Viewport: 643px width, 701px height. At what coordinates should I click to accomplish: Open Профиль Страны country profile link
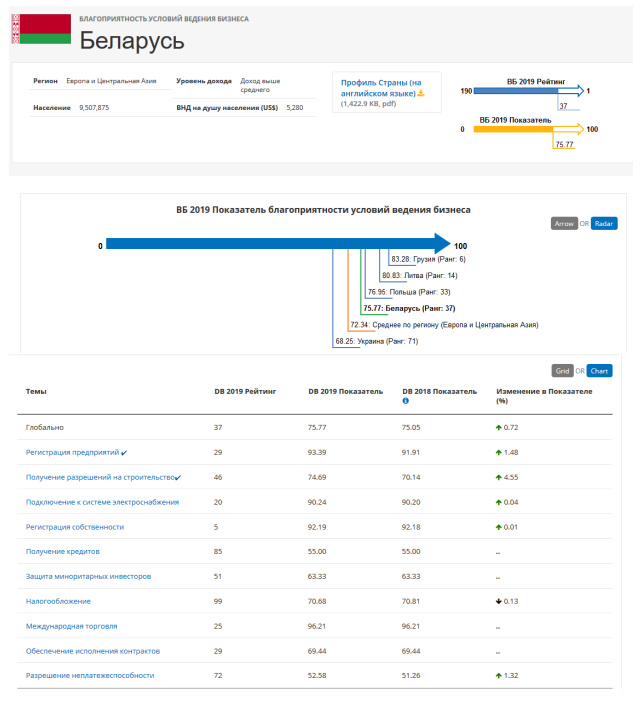tap(380, 87)
